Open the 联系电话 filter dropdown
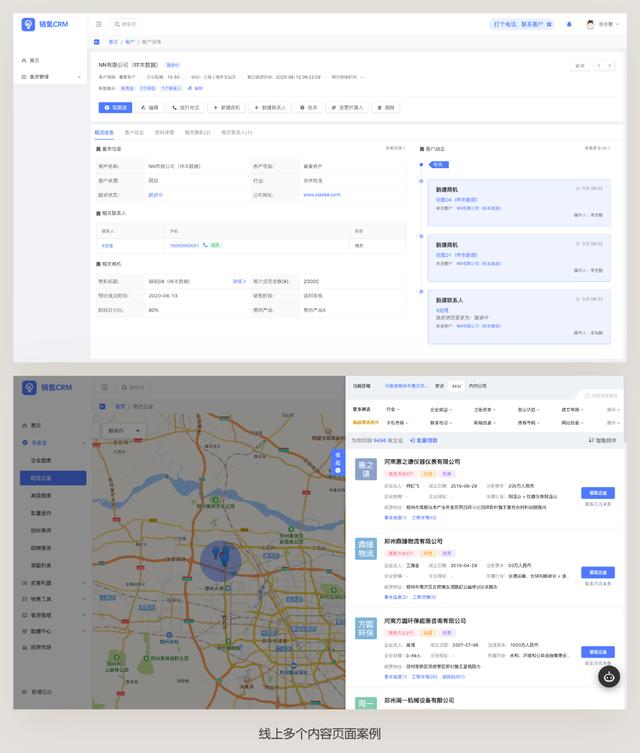The width and height of the screenshot is (640, 753). [441, 423]
